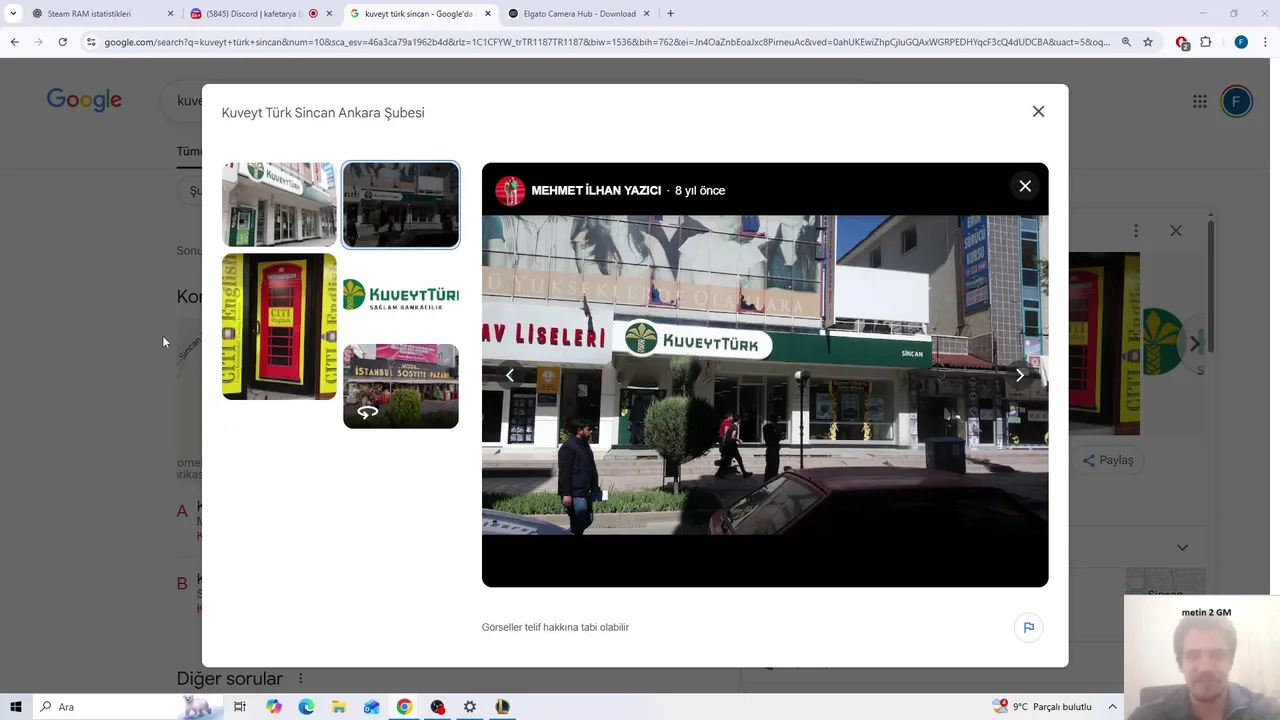
Task: Close the Elgato Camera Hub tab
Action: 647,14
